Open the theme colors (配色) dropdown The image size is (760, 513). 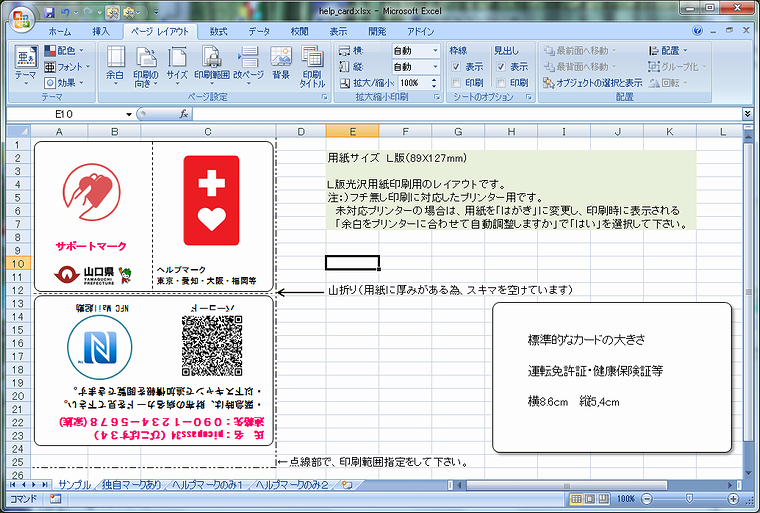(x=68, y=50)
